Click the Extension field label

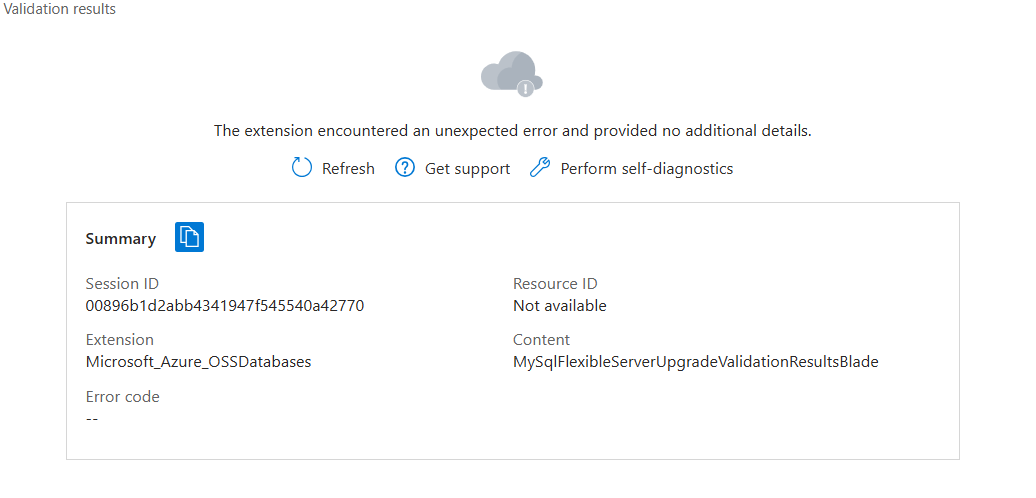(120, 340)
